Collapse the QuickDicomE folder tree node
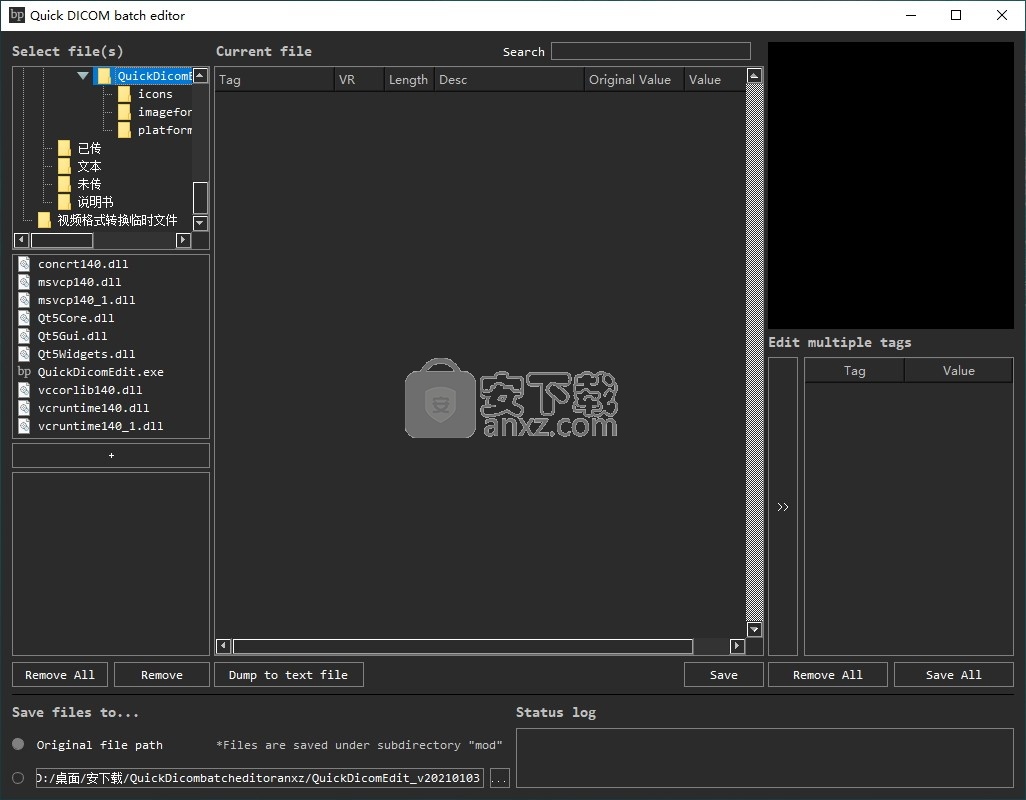 click(x=82, y=76)
